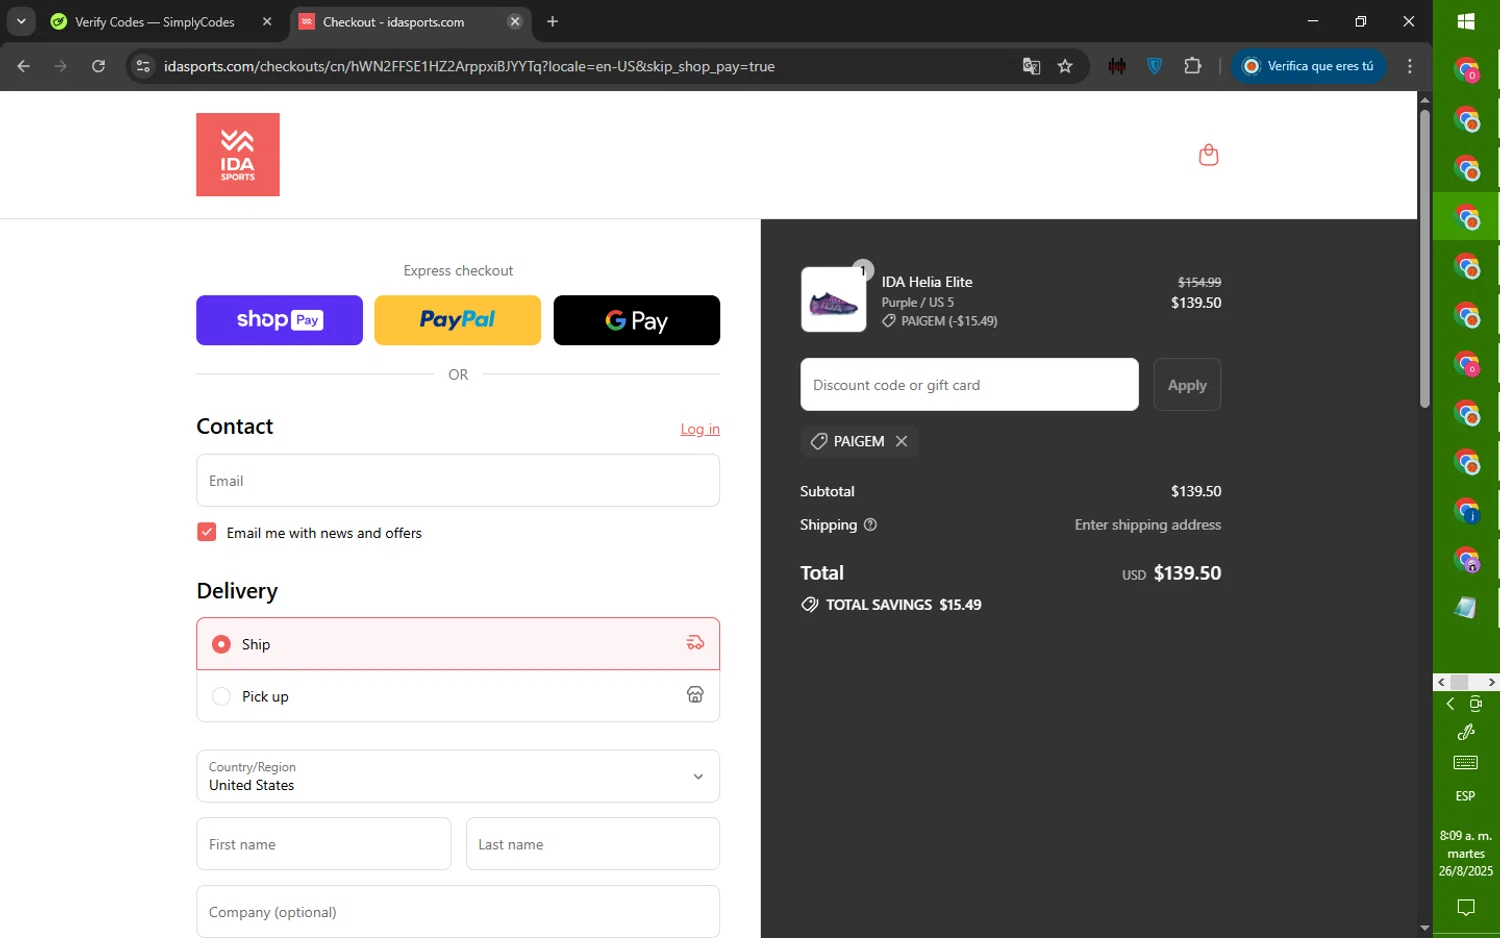Click the address bar URL
Screen dimensions: 1500x938
click(470, 66)
